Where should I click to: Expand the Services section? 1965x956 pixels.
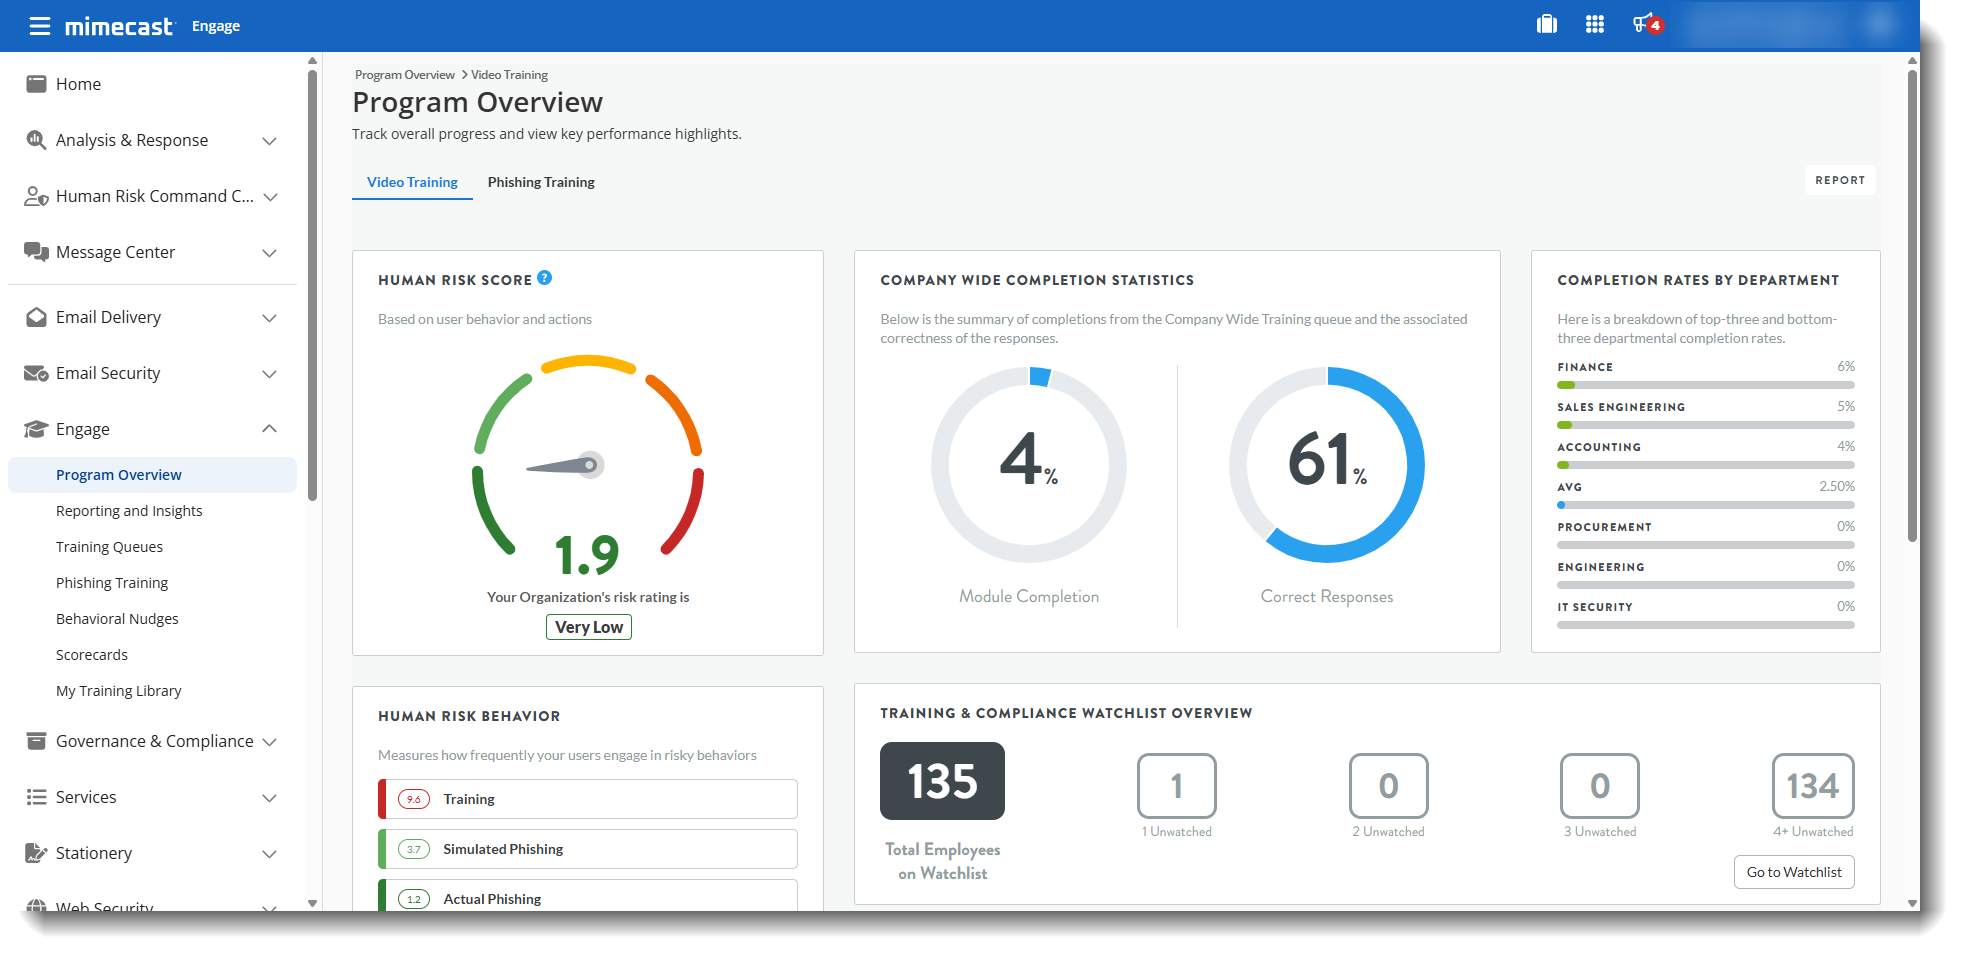(270, 797)
